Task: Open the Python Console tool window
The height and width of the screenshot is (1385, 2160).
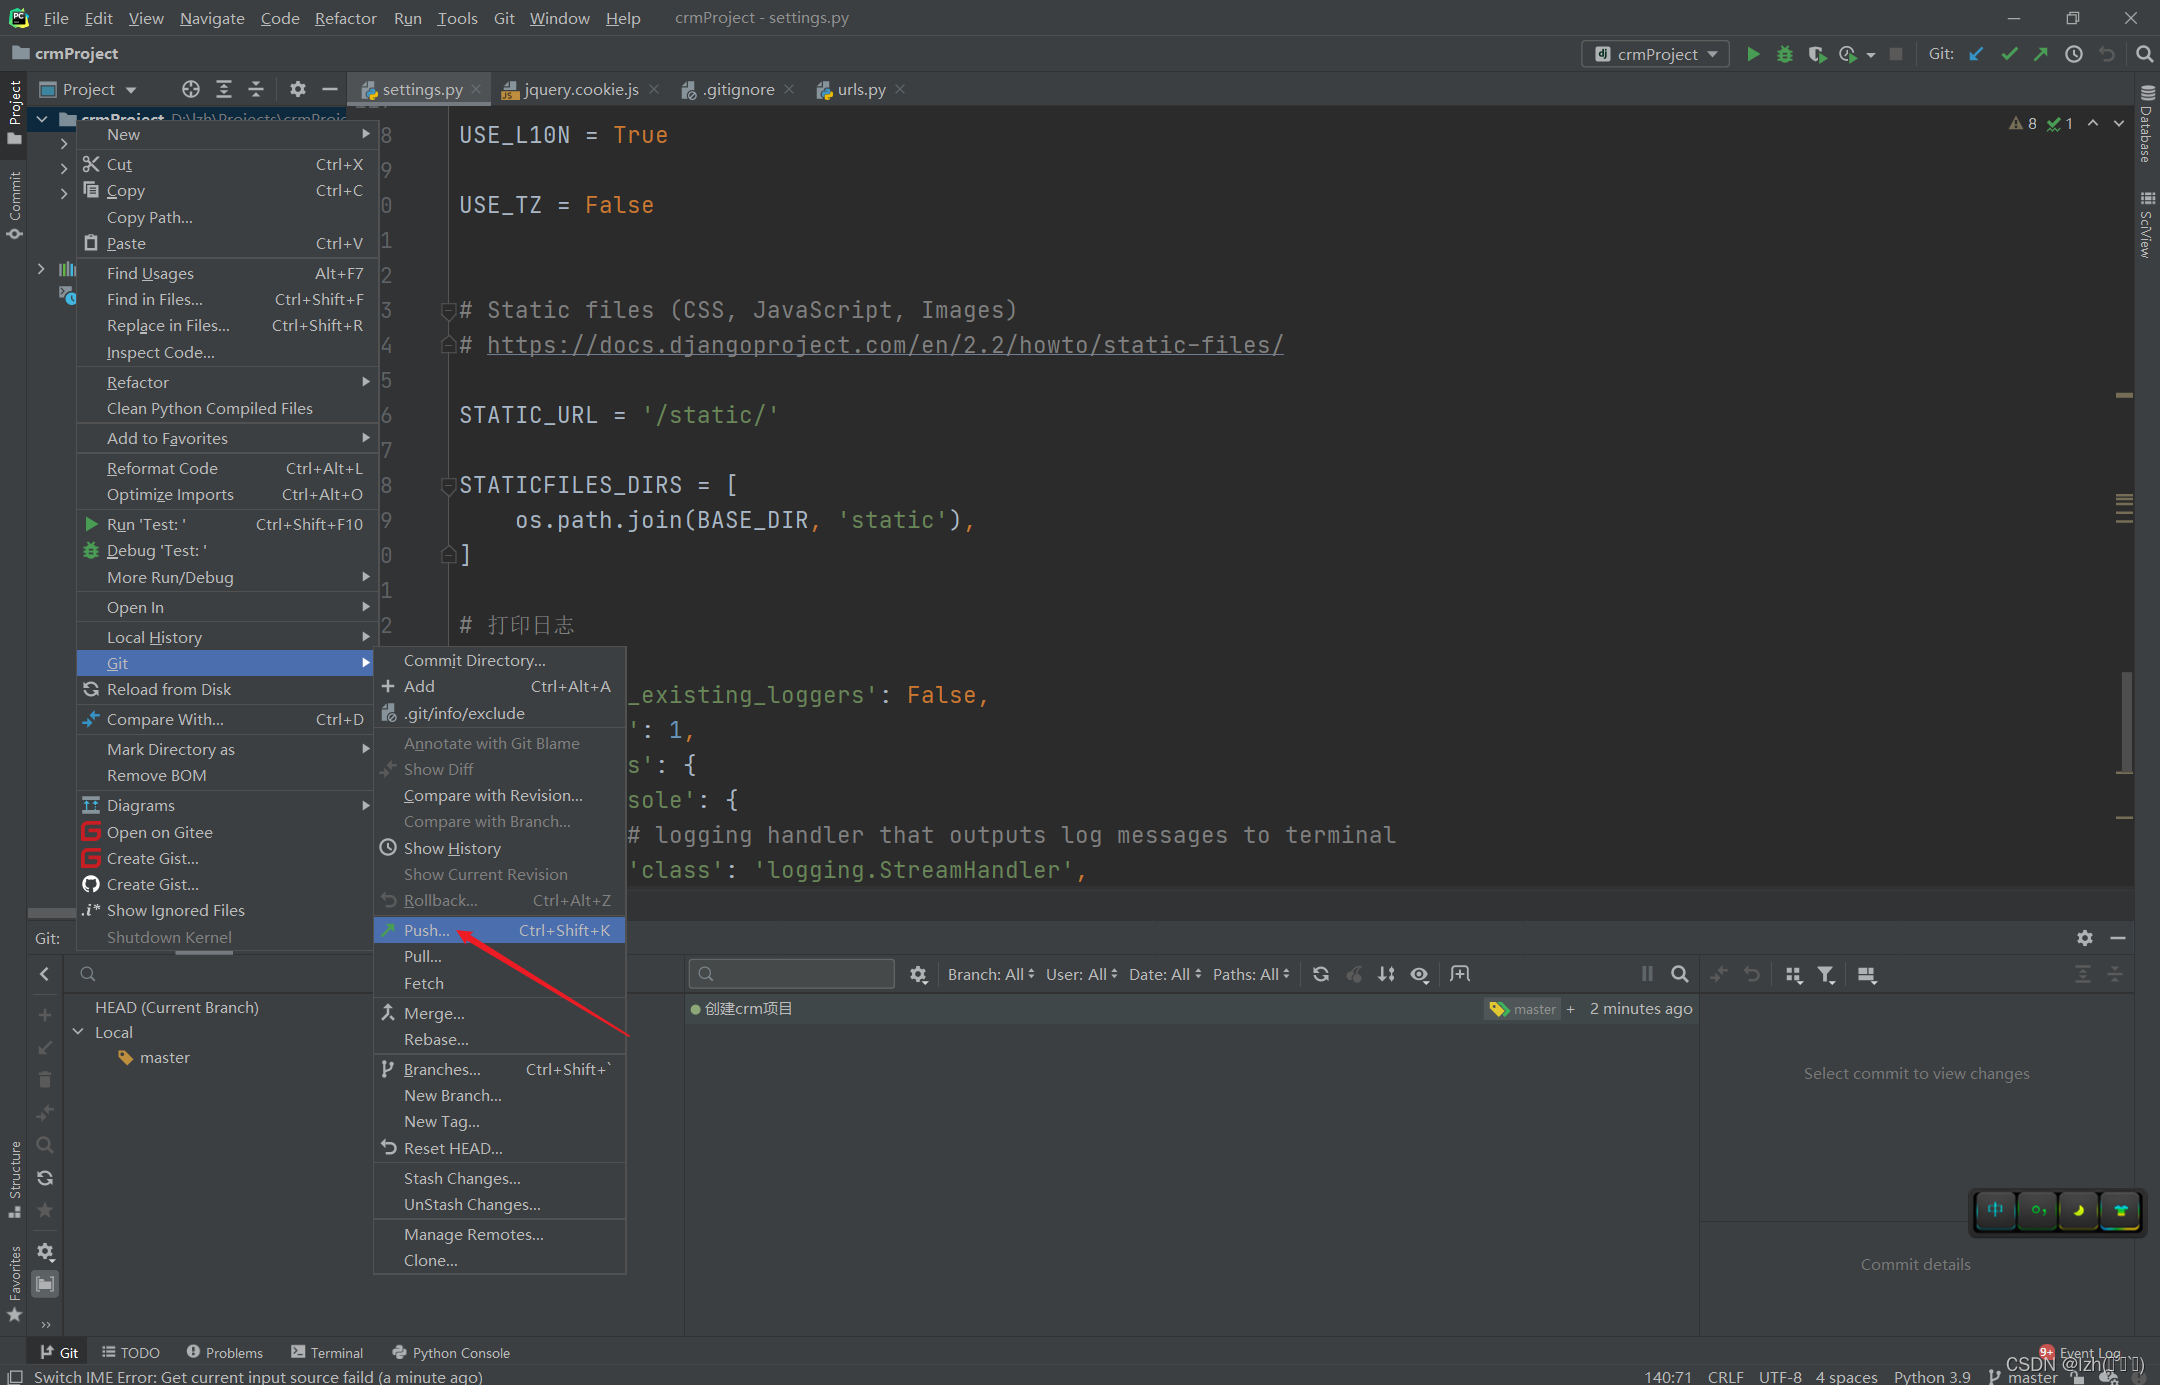Action: pyautogui.click(x=460, y=1352)
